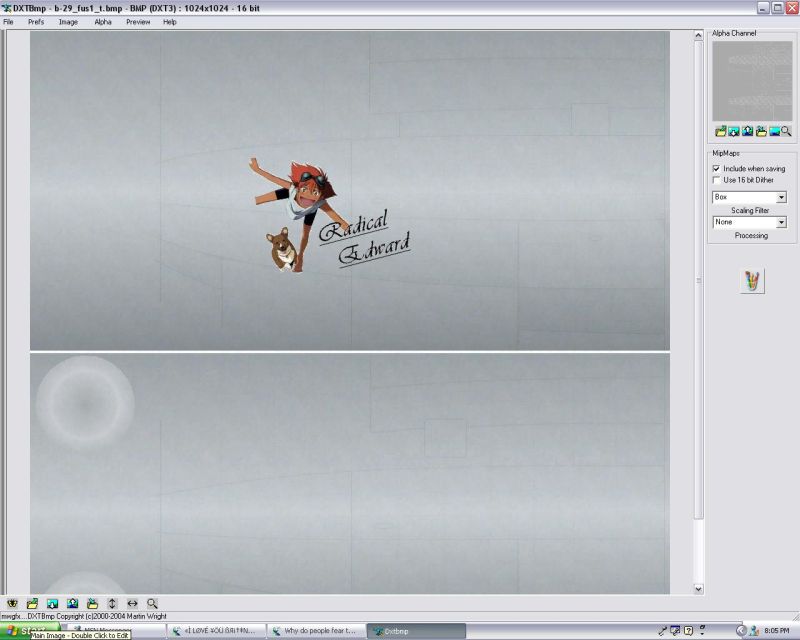
Task: Expand the None processing dropdown
Action: point(781,222)
